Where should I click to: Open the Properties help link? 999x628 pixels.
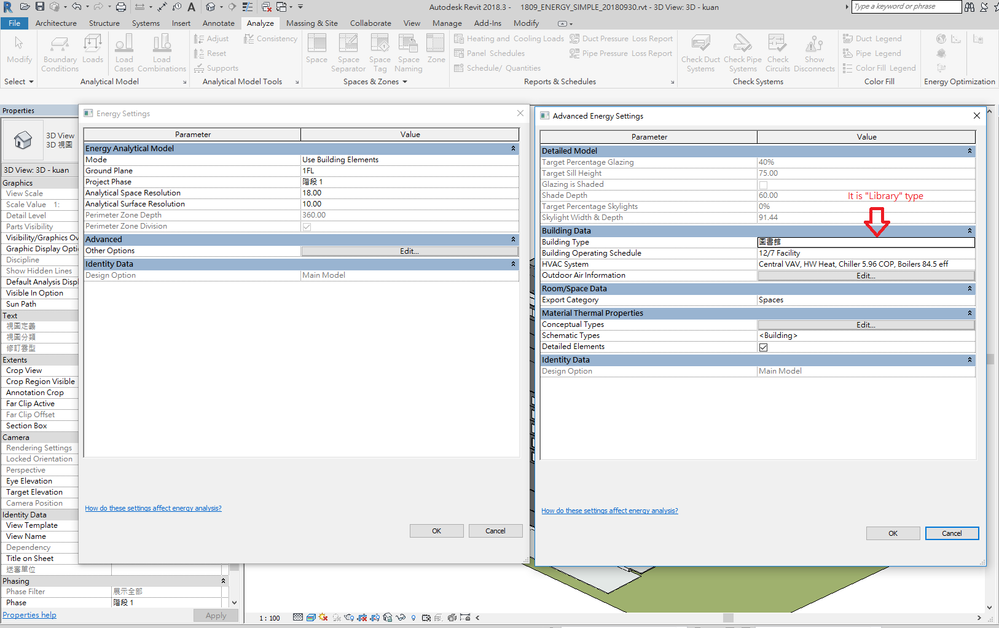tap(29, 615)
